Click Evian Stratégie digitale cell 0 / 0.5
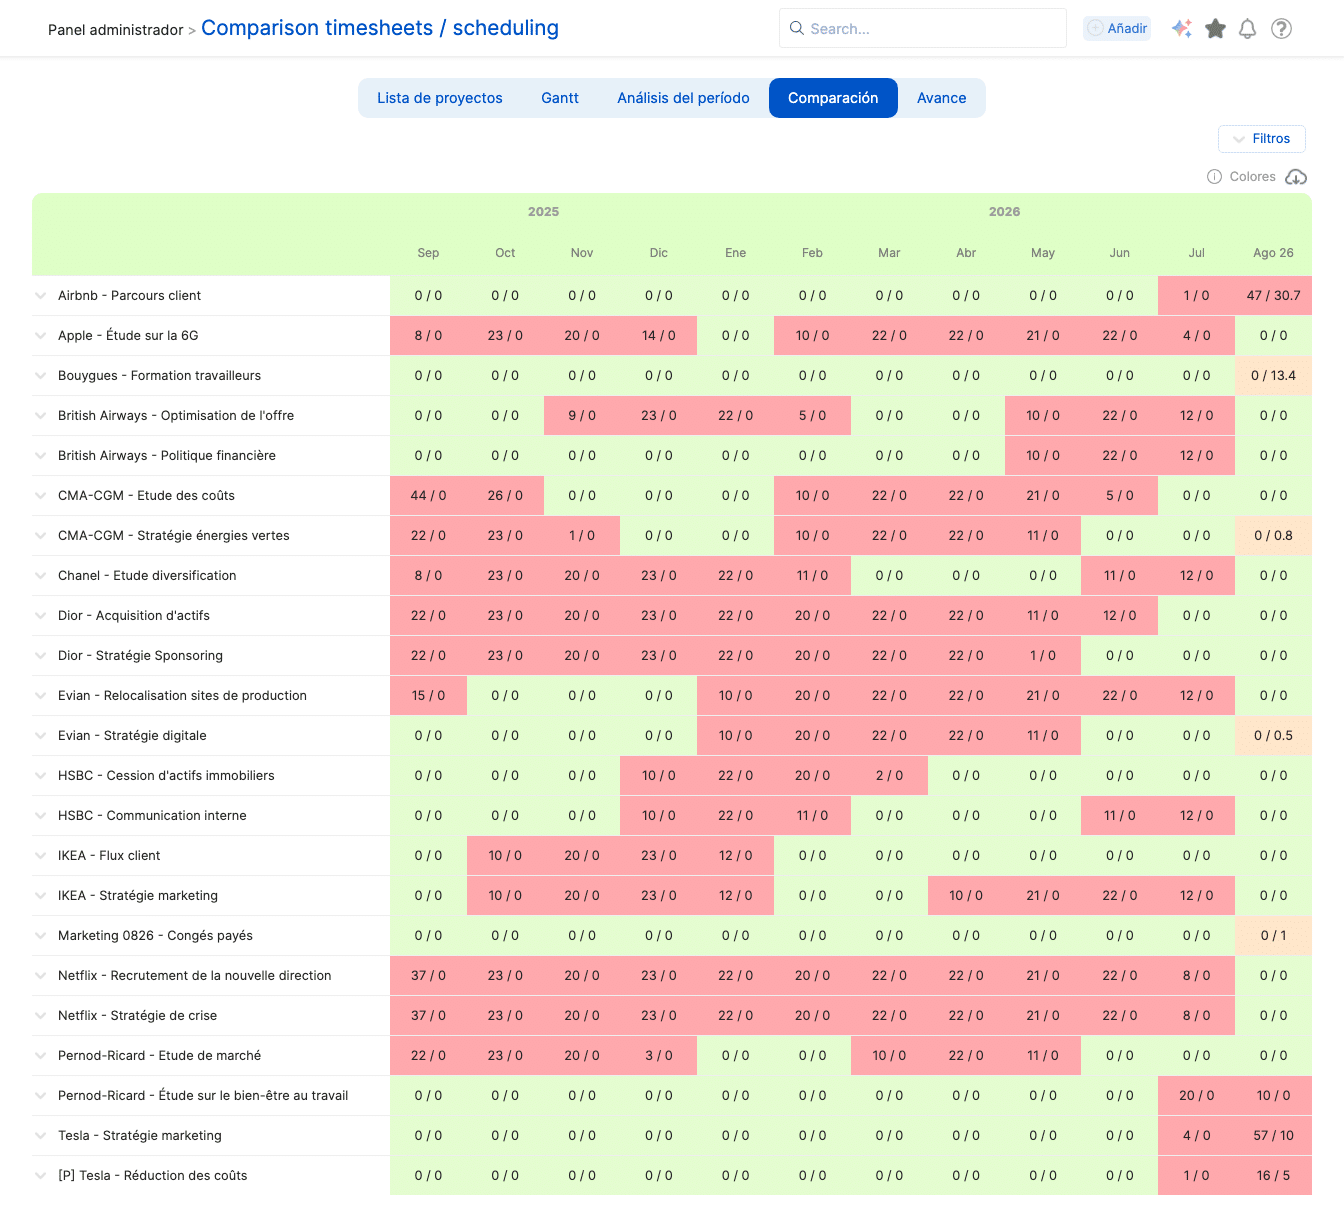Viewport: 1344px width, 1218px height. [x=1273, y=736]
